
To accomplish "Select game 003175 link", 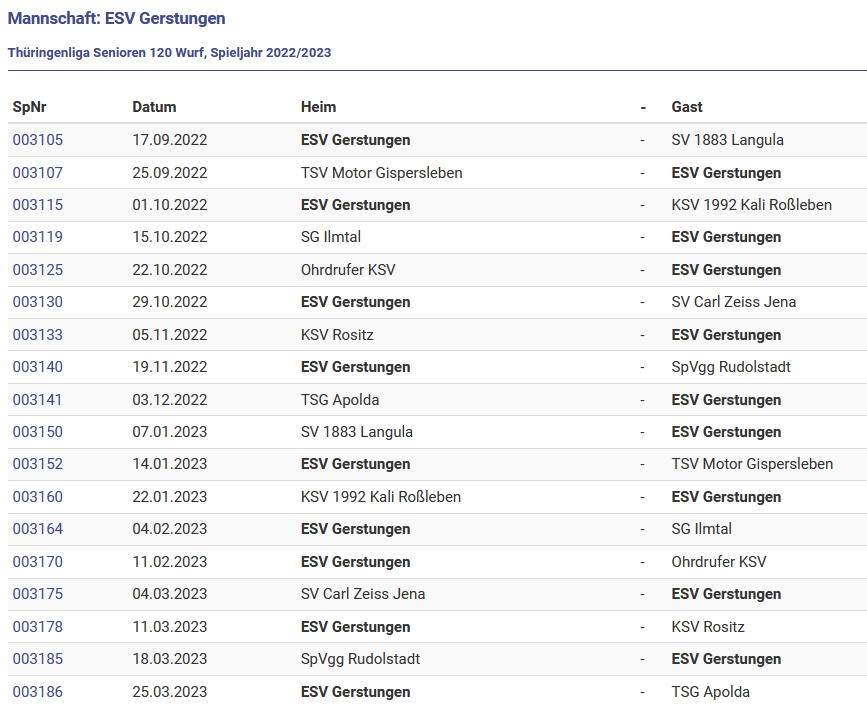I will pyautogui.click(x=38, y=594).
